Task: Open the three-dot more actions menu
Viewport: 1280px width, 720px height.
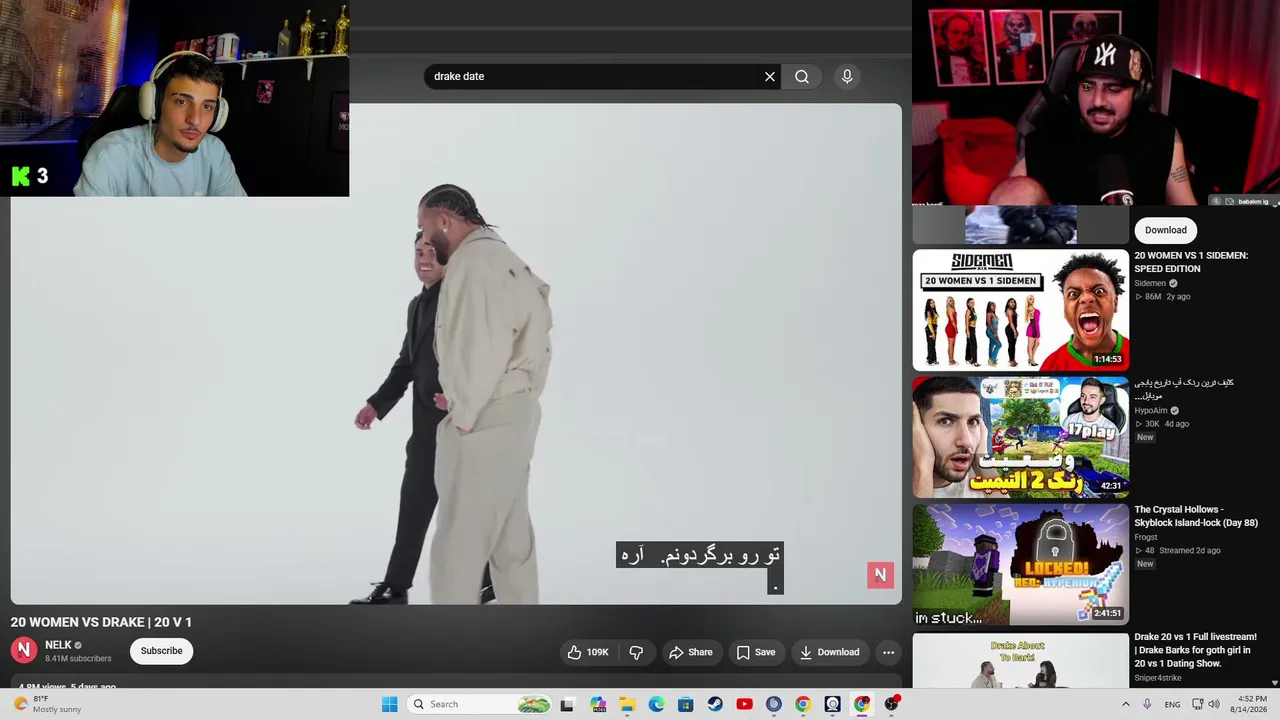Action: pyautogui.click(x=888, y=652)
